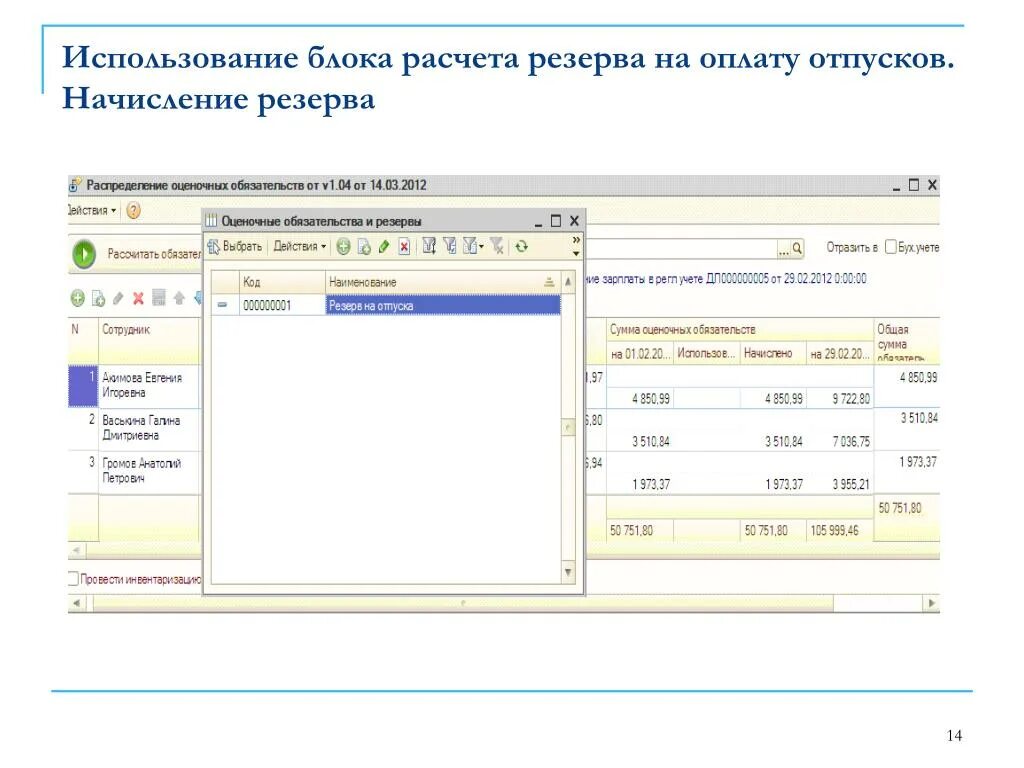This screenshot has width=1024, height=768.
Task: Click the green Рассчитать обязательства run icon
Action: point(84,254)
